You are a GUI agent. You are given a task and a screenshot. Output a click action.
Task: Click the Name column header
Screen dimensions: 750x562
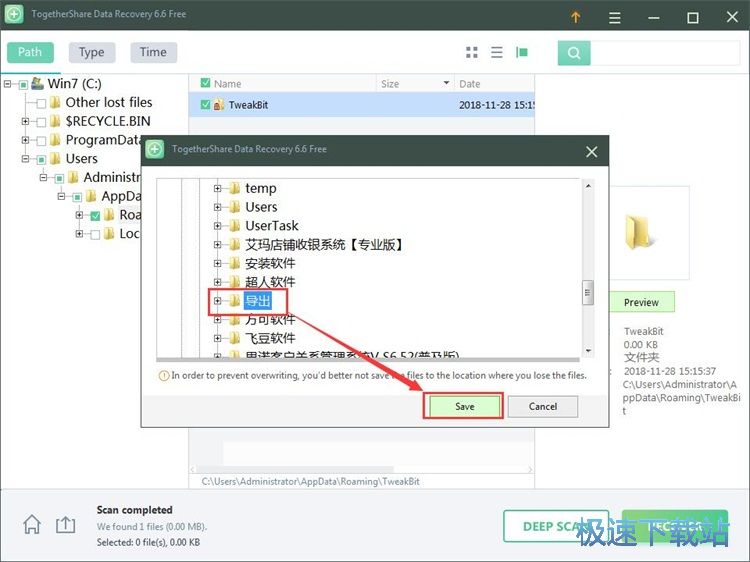tap(283, 84)
